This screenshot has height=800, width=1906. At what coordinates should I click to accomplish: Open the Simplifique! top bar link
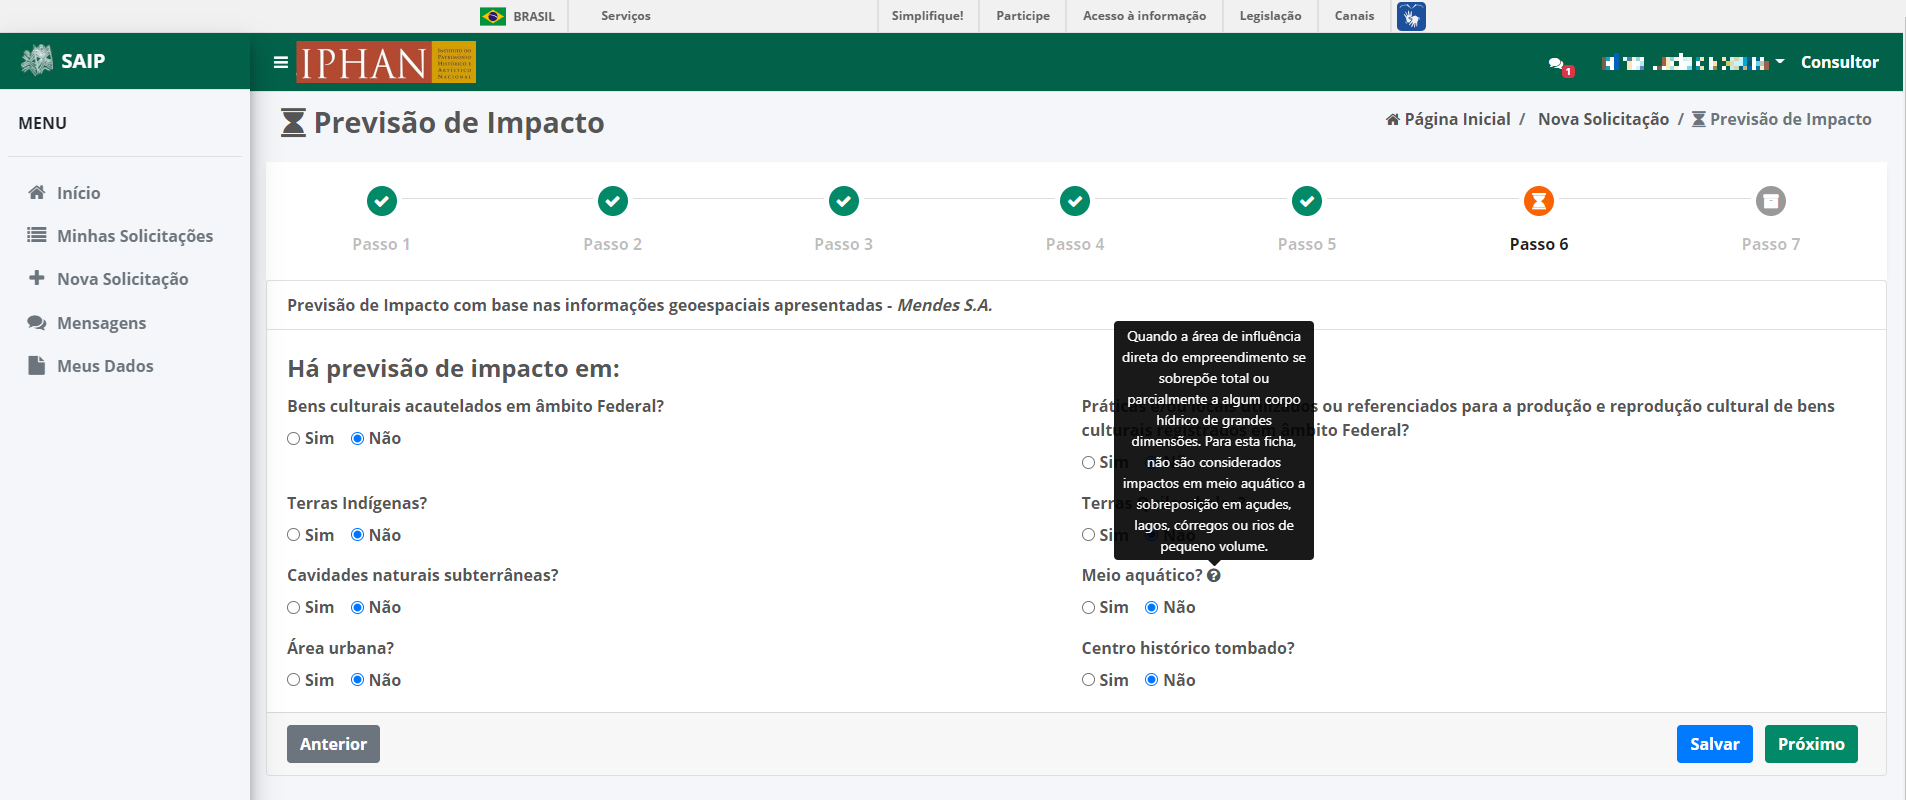pyautogui.click(x=928, y=16)
